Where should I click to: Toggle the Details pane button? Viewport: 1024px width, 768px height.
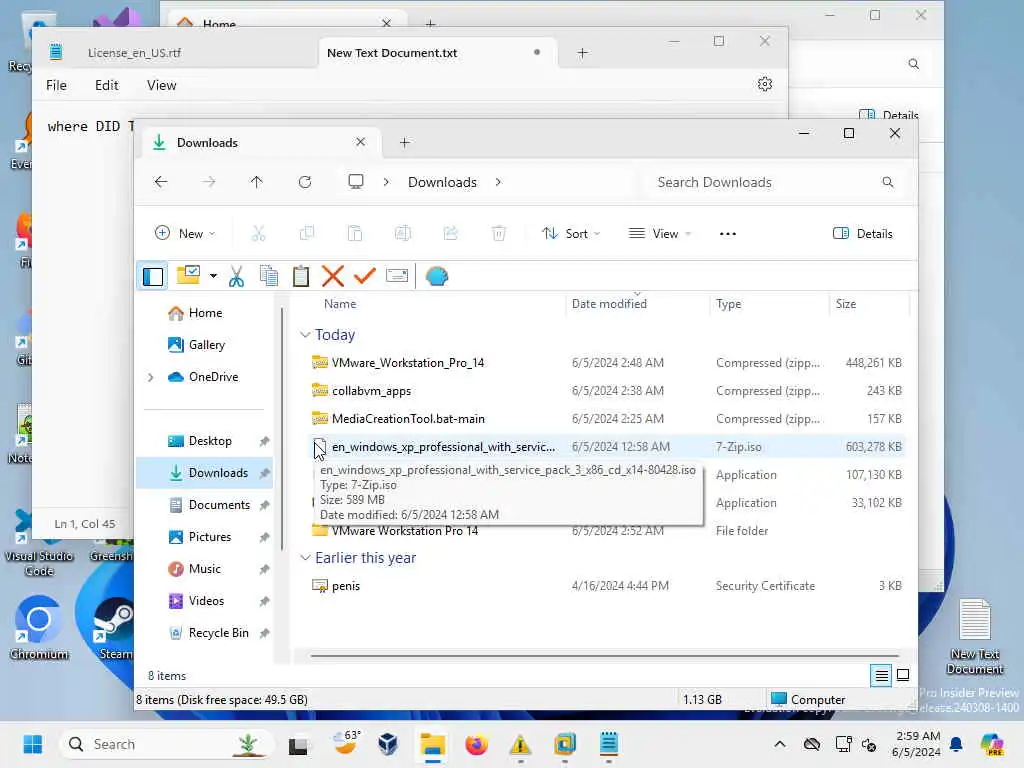(x=863, y=233)
